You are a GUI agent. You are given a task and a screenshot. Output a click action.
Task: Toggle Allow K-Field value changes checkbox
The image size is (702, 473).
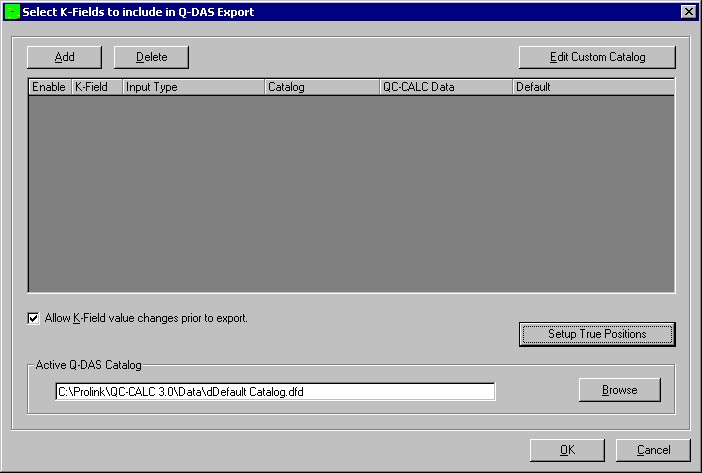pos(33,318)
